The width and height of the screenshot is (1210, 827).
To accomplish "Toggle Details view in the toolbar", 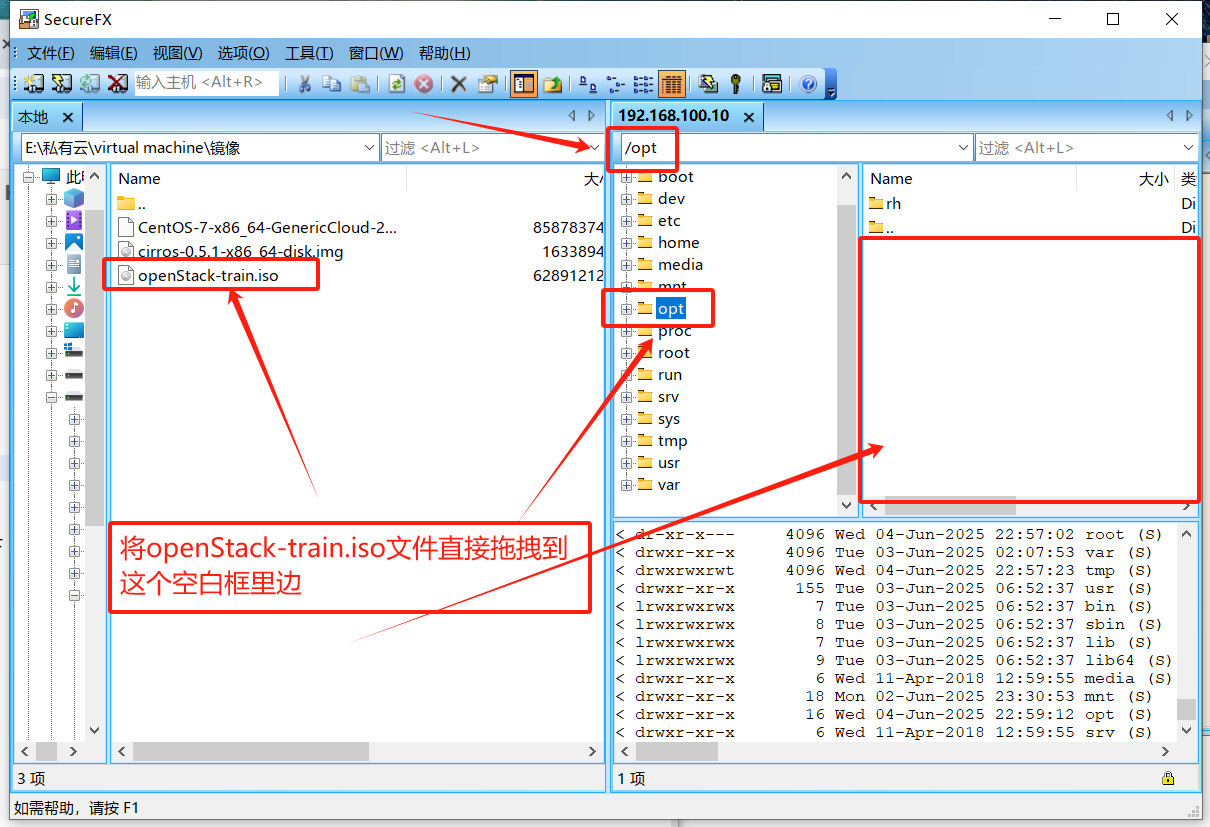I will (x=671, y=84).
